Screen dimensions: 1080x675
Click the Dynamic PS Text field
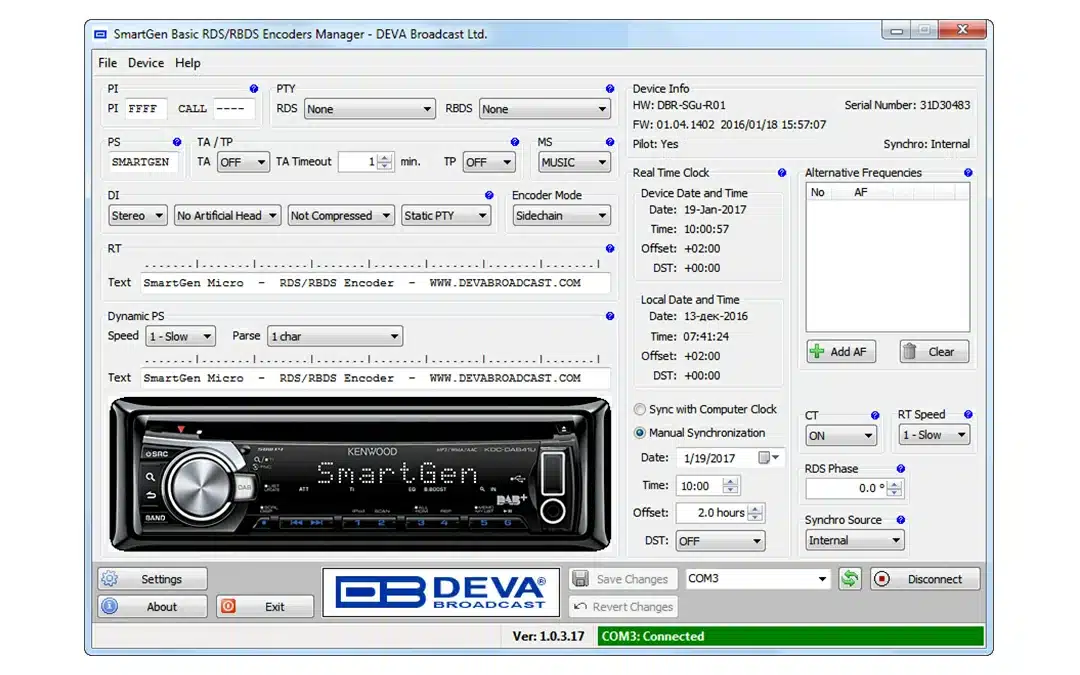point(375,377)
